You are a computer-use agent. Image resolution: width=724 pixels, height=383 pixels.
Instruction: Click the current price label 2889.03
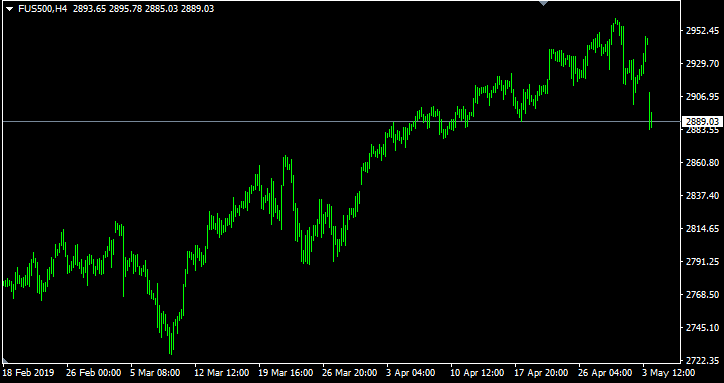[x=703, y=121]
